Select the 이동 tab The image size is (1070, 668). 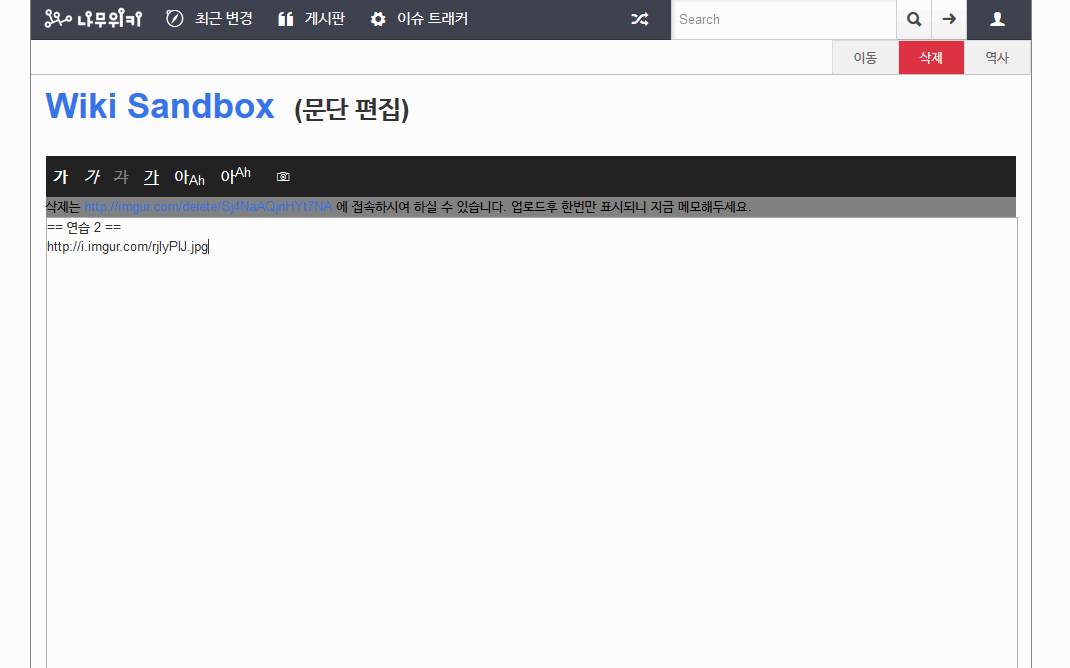point(865,58)
